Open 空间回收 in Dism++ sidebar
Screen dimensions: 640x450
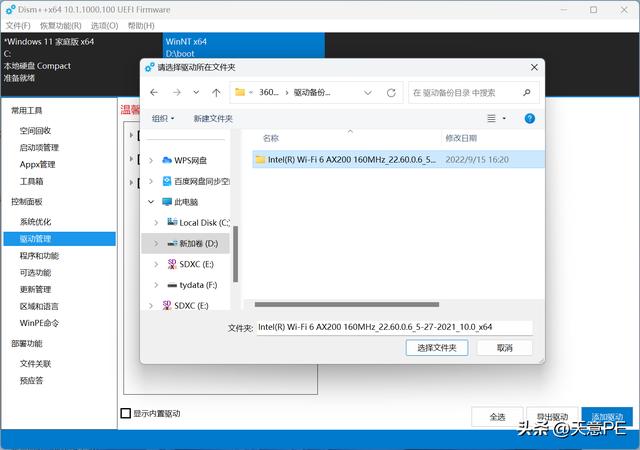[36, 131]
